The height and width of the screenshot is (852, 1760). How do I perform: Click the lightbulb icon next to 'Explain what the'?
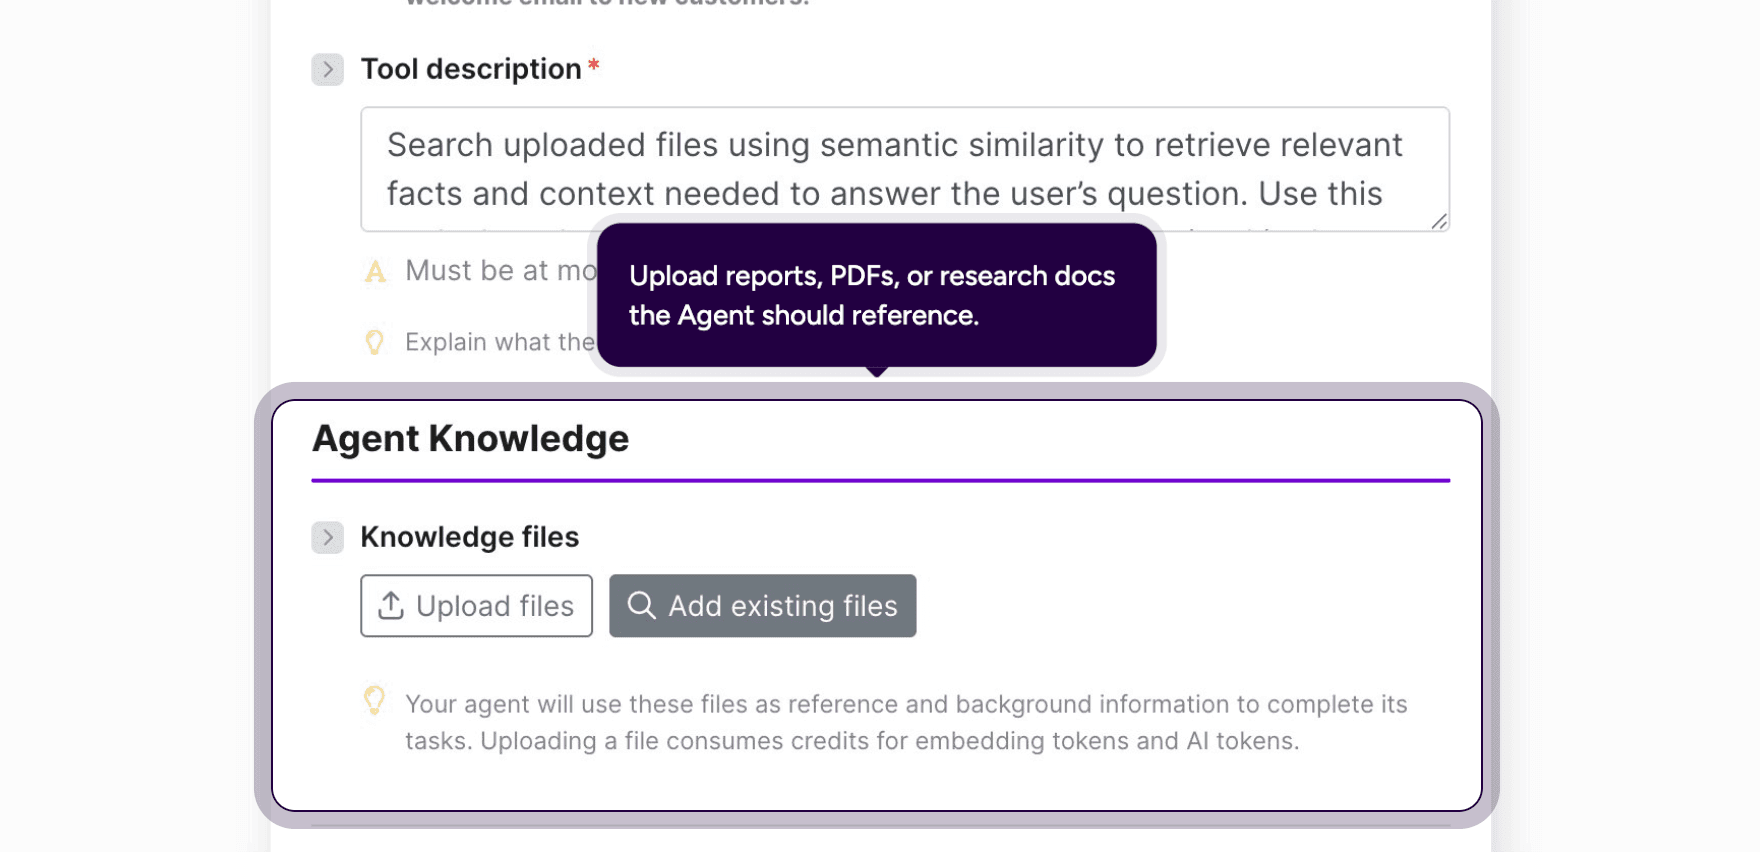click(x=374, y=342)
